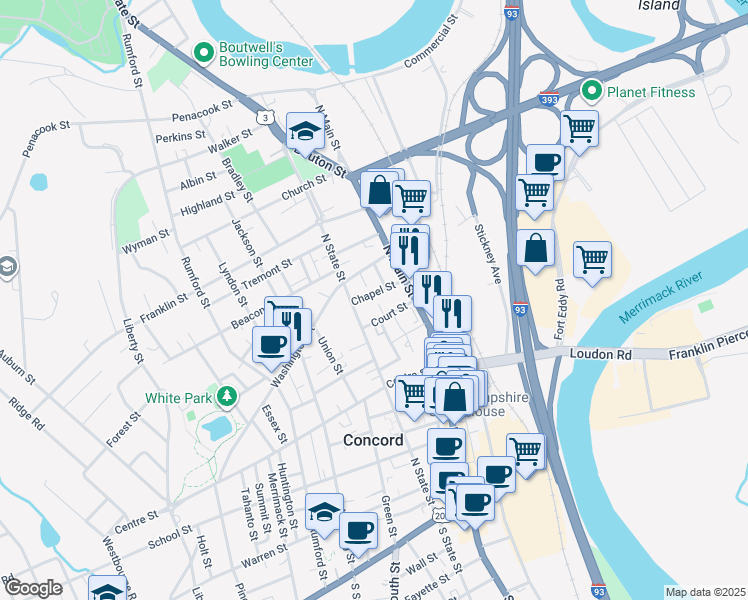This screenshot has height=600, width=748.
Task: Click the Map data ©2025 attribution
Action: 706,593
